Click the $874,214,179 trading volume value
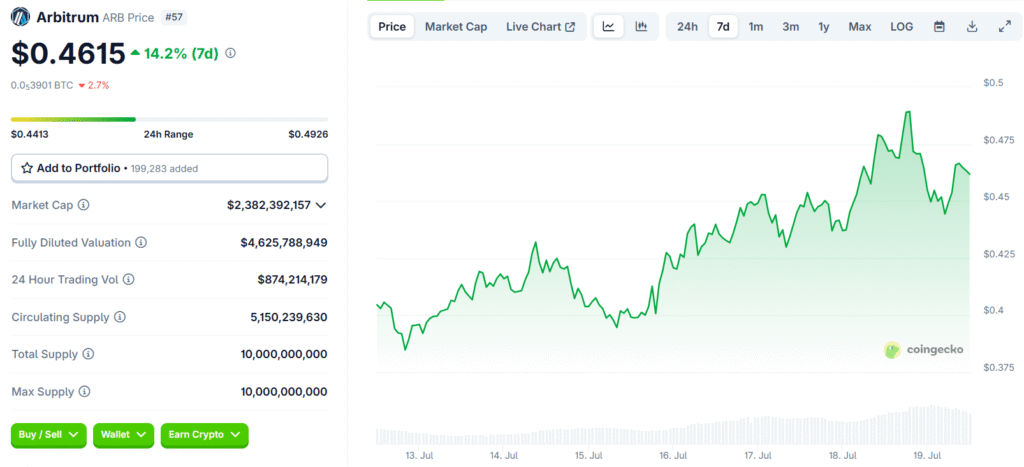 tap(293, 280)
